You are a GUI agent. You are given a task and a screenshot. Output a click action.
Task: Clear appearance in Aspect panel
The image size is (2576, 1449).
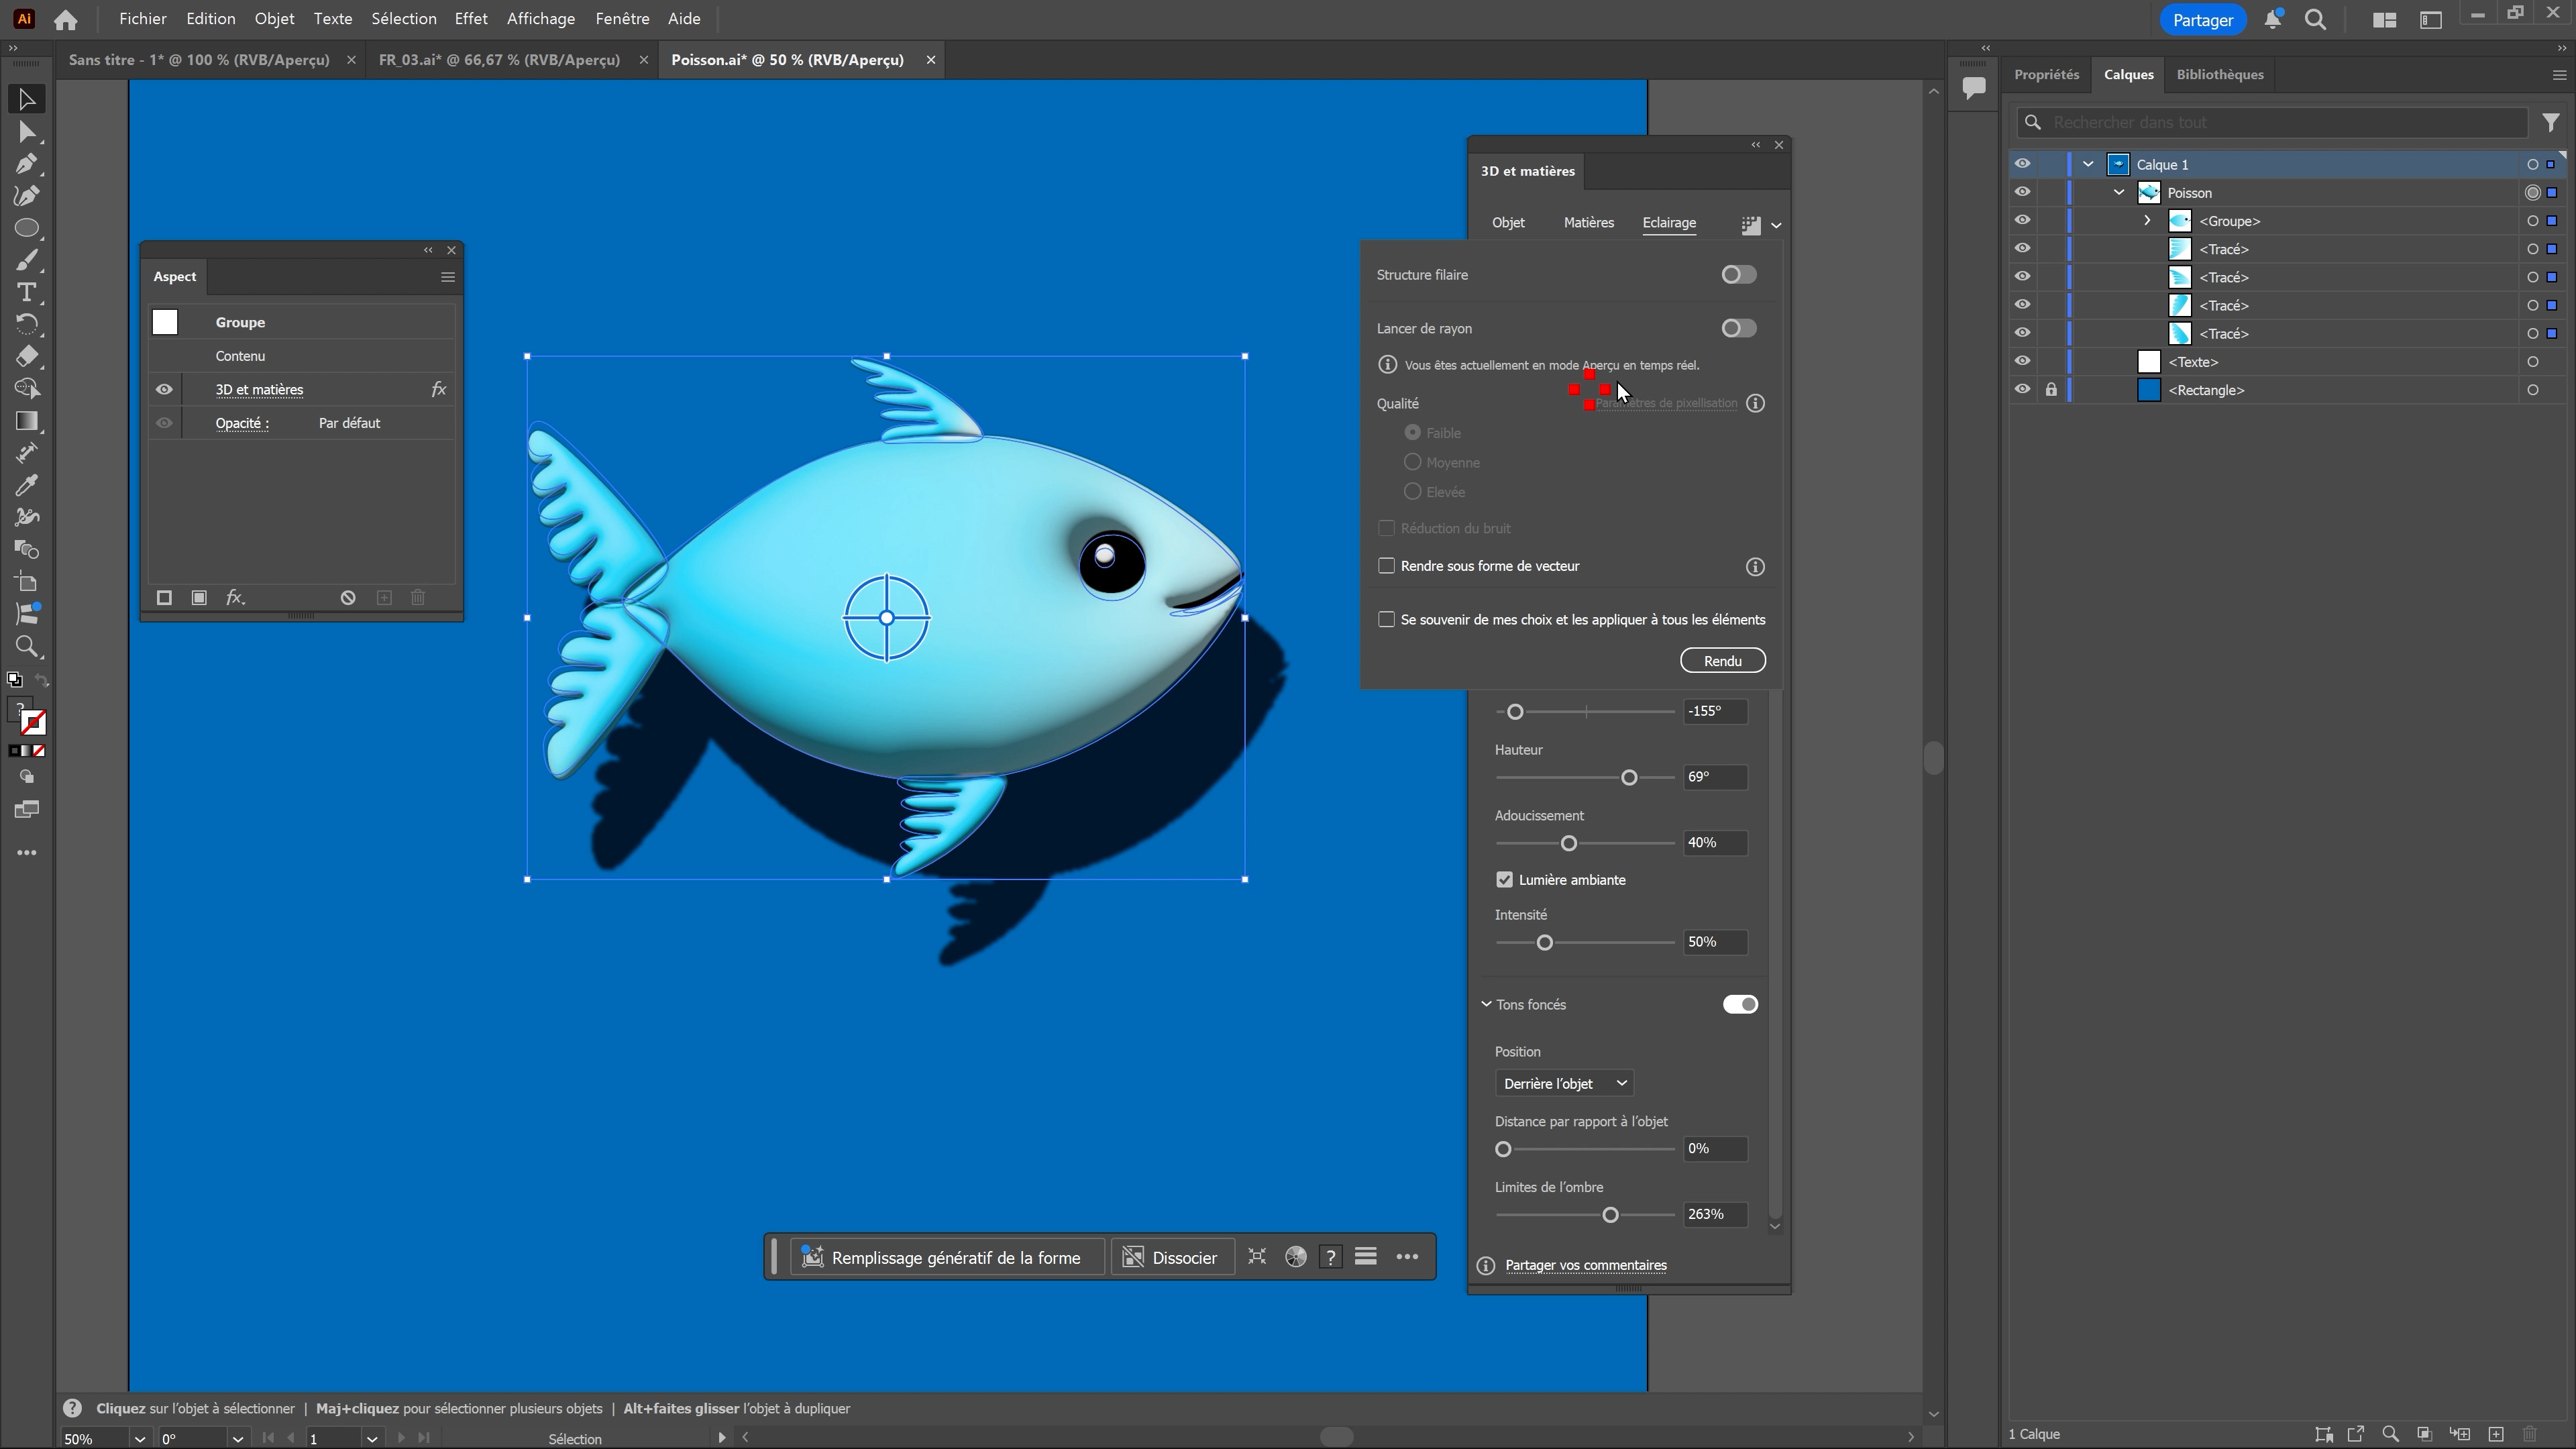coord(348,597)
